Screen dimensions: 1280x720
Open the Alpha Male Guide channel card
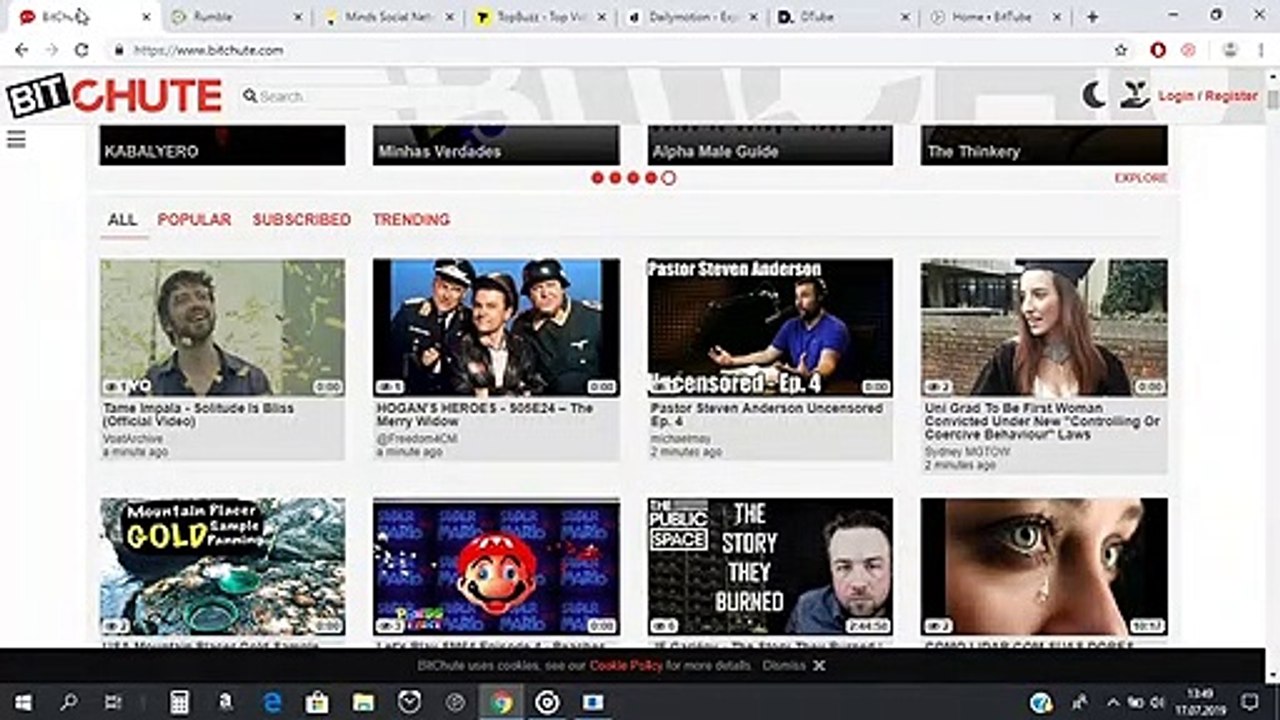tap(770, 146)
